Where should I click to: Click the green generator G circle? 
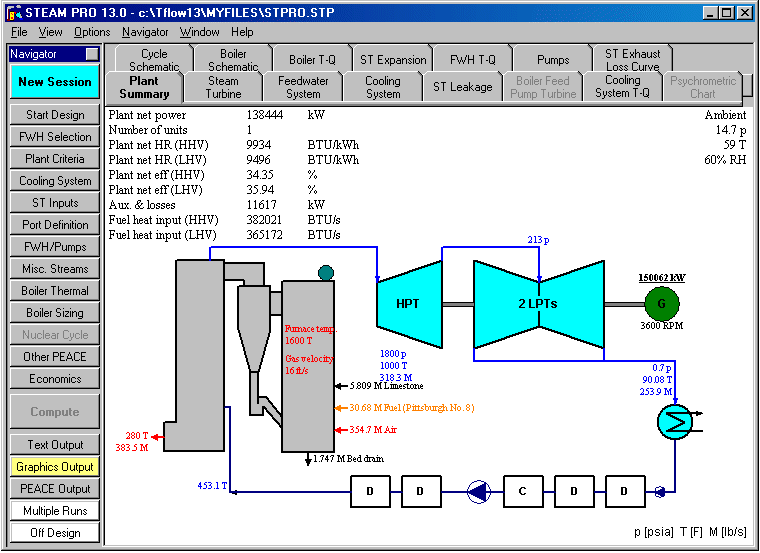point(660,303)
